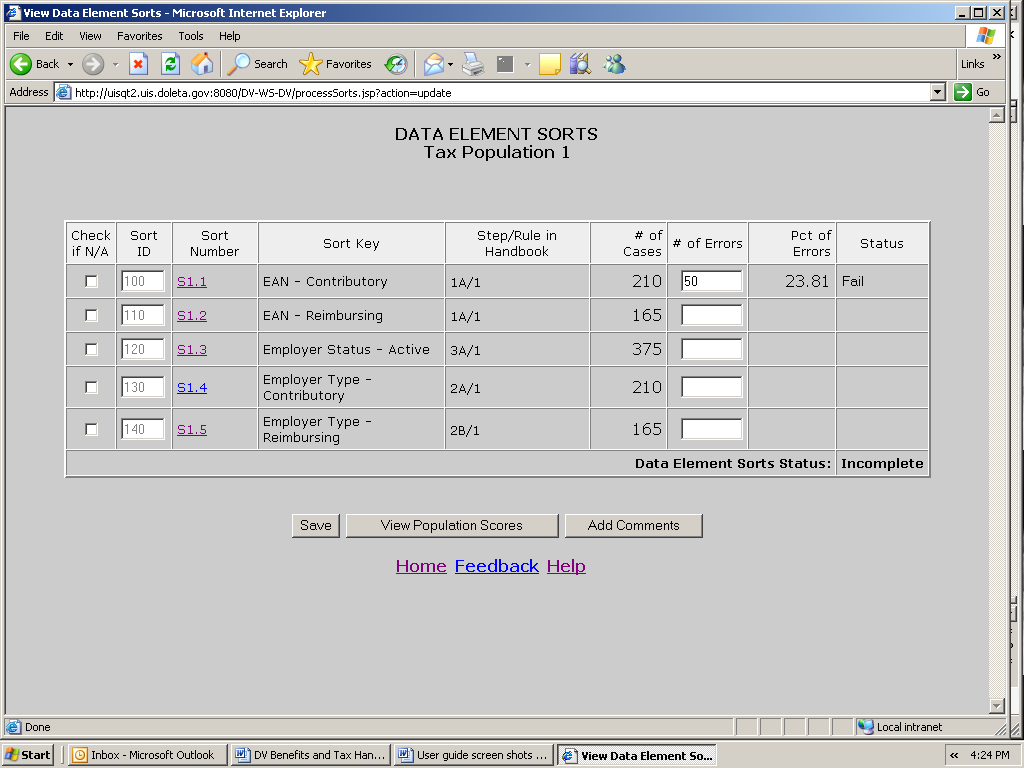Open the History toolbar icon
The image size is (1024, 768).
point(396,64)
